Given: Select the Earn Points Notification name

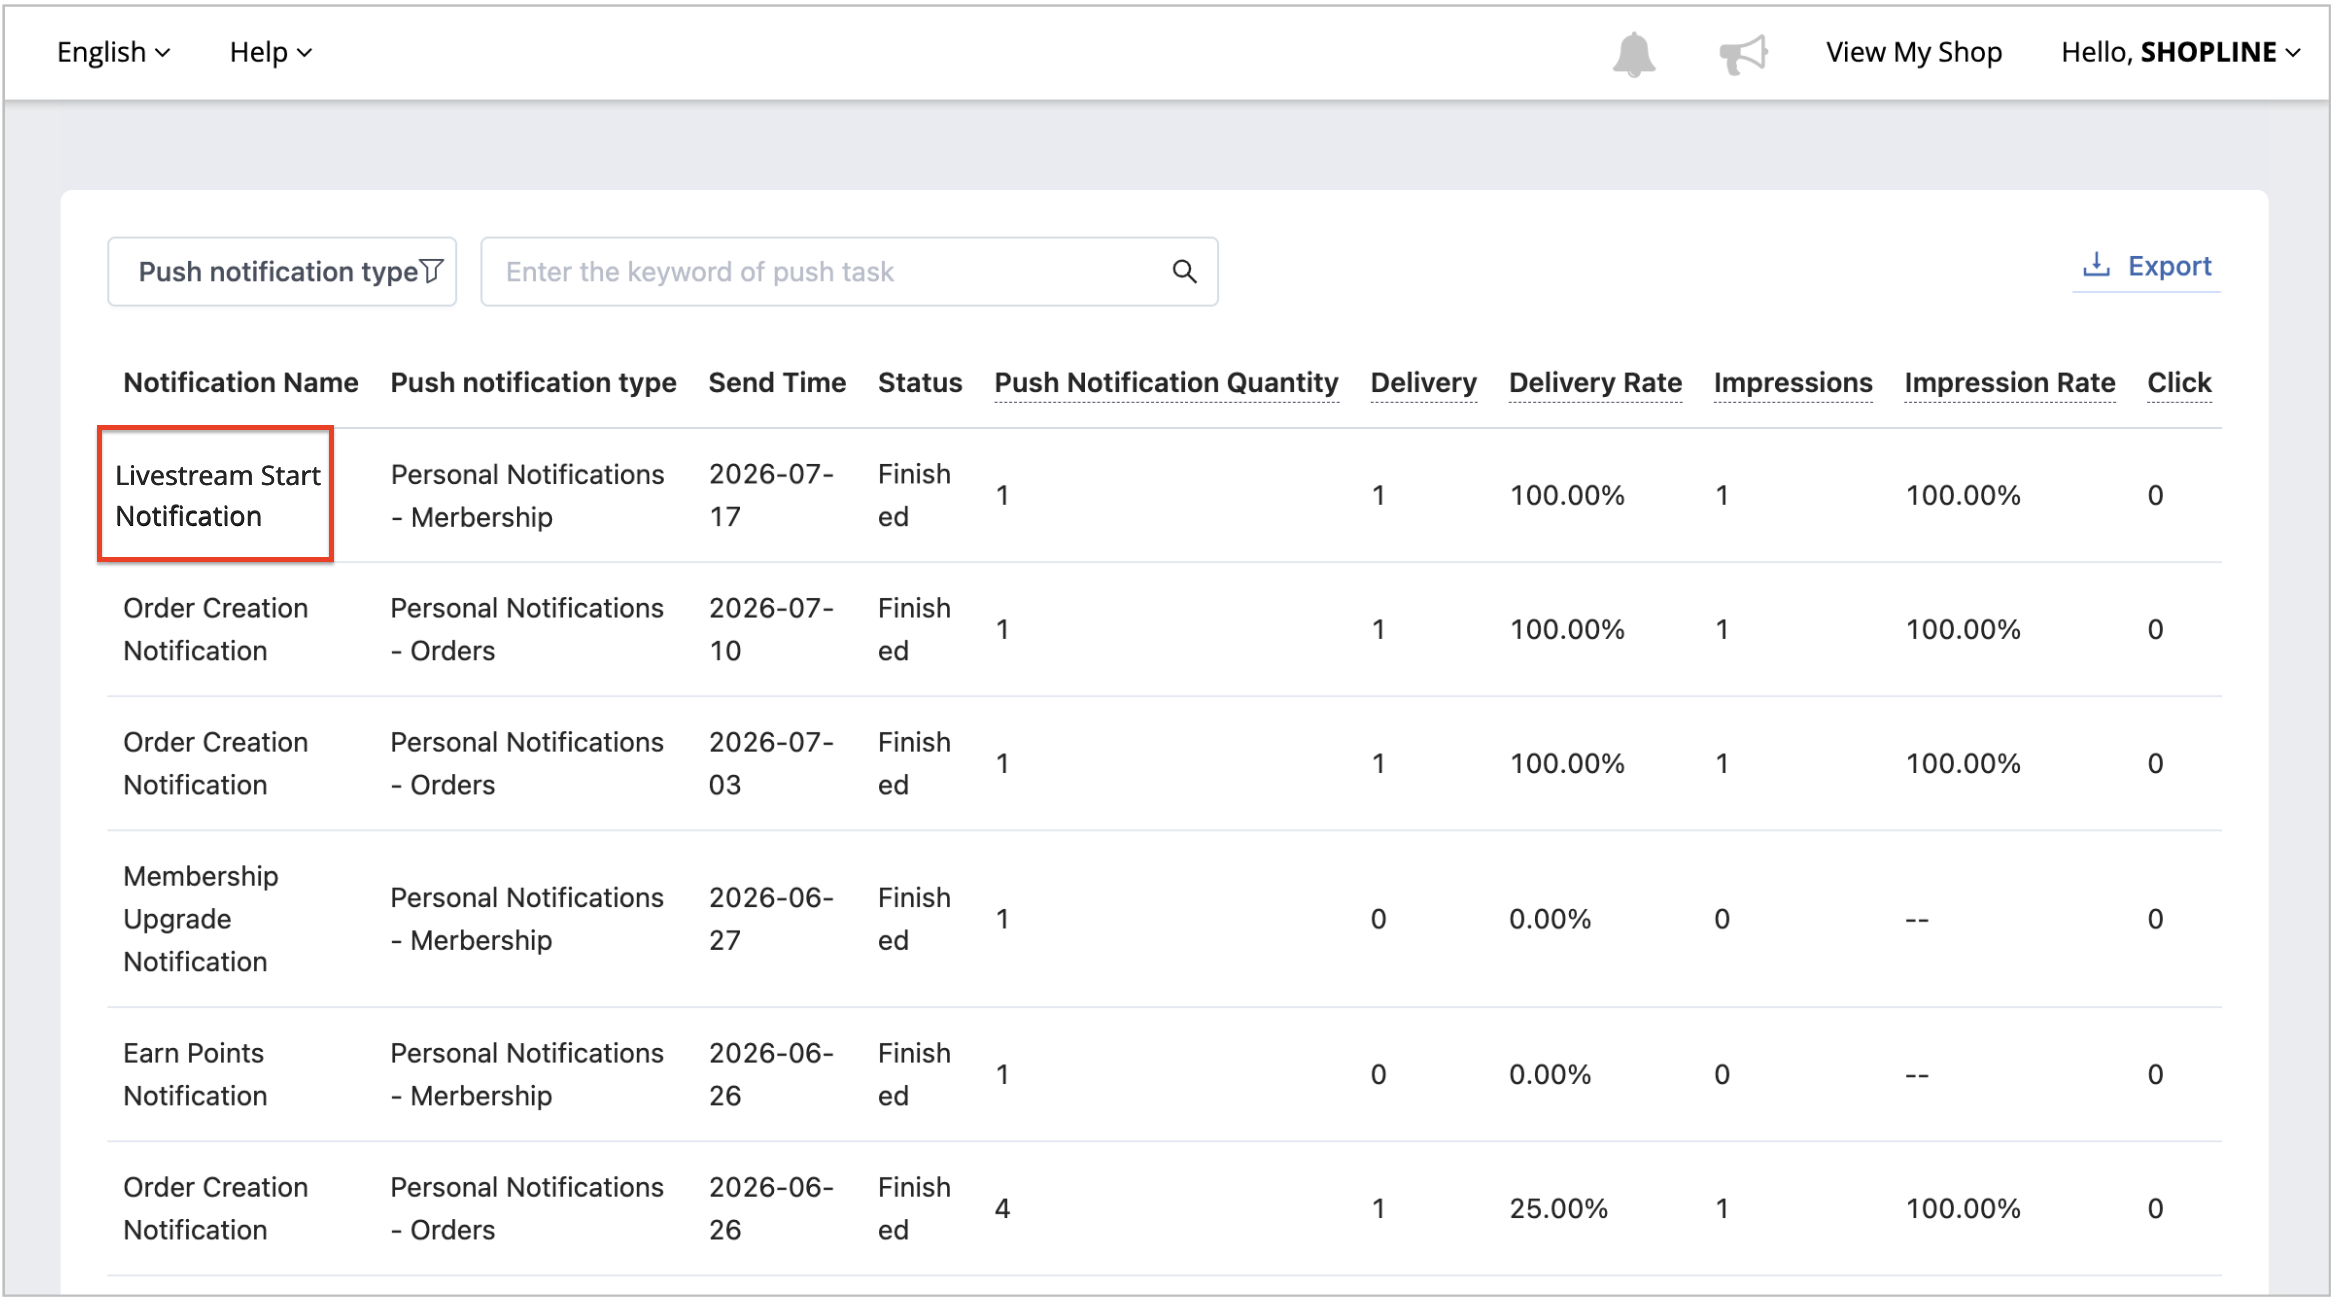Looking at the screenshot, I should [195, 1075].
